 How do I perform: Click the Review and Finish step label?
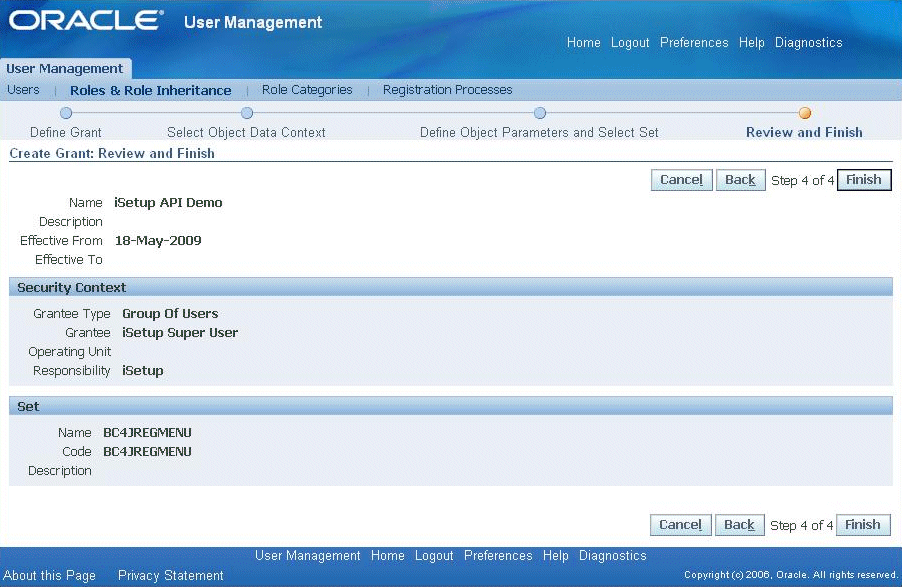(804, 132)
